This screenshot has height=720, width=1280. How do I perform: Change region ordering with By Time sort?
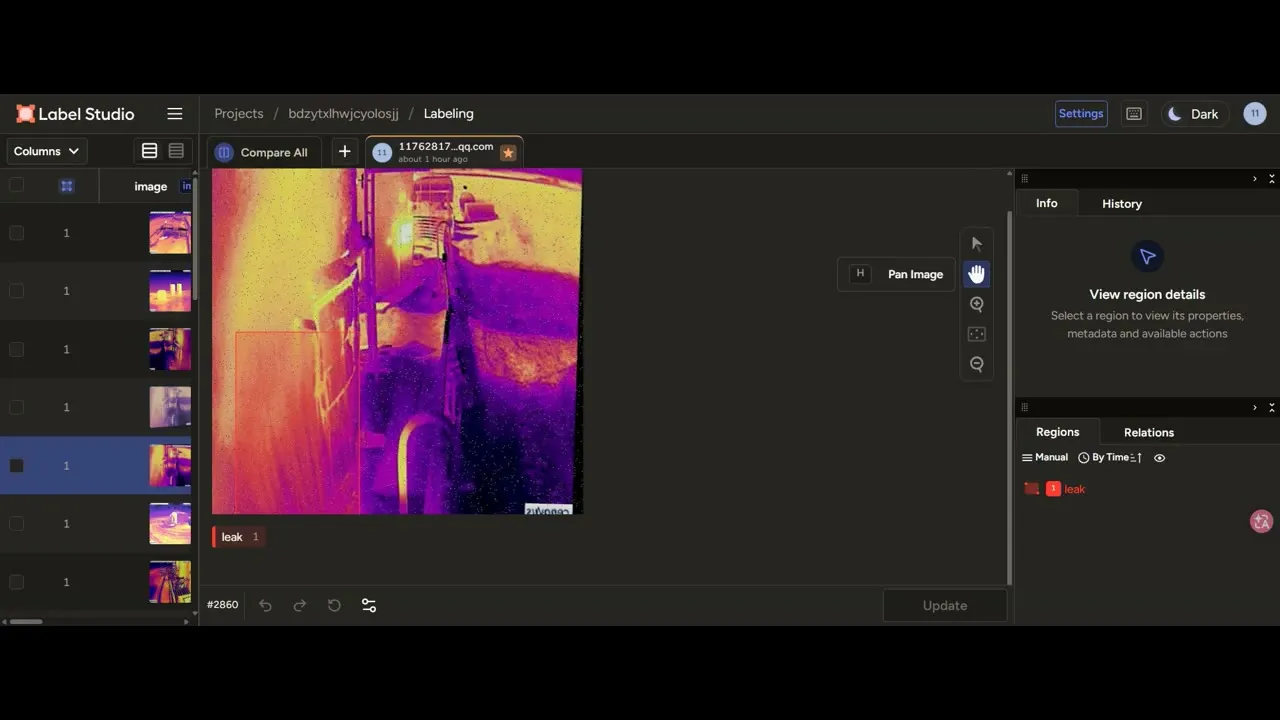1110,457
